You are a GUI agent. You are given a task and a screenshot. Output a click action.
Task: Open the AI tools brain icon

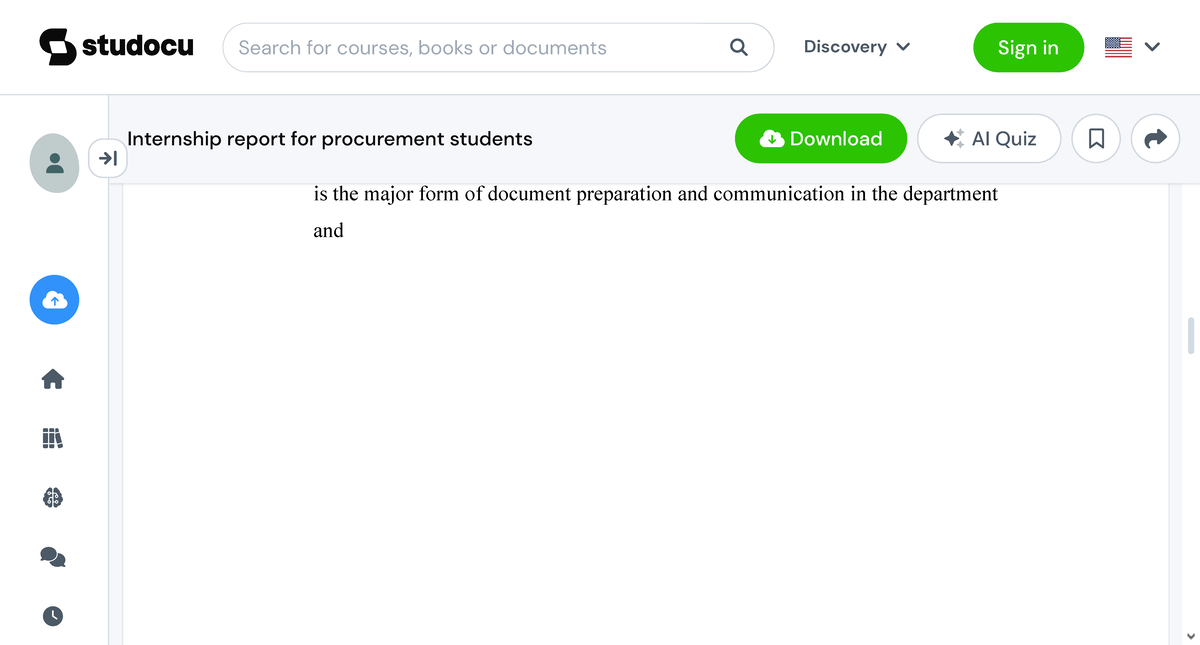click(53, 497)
